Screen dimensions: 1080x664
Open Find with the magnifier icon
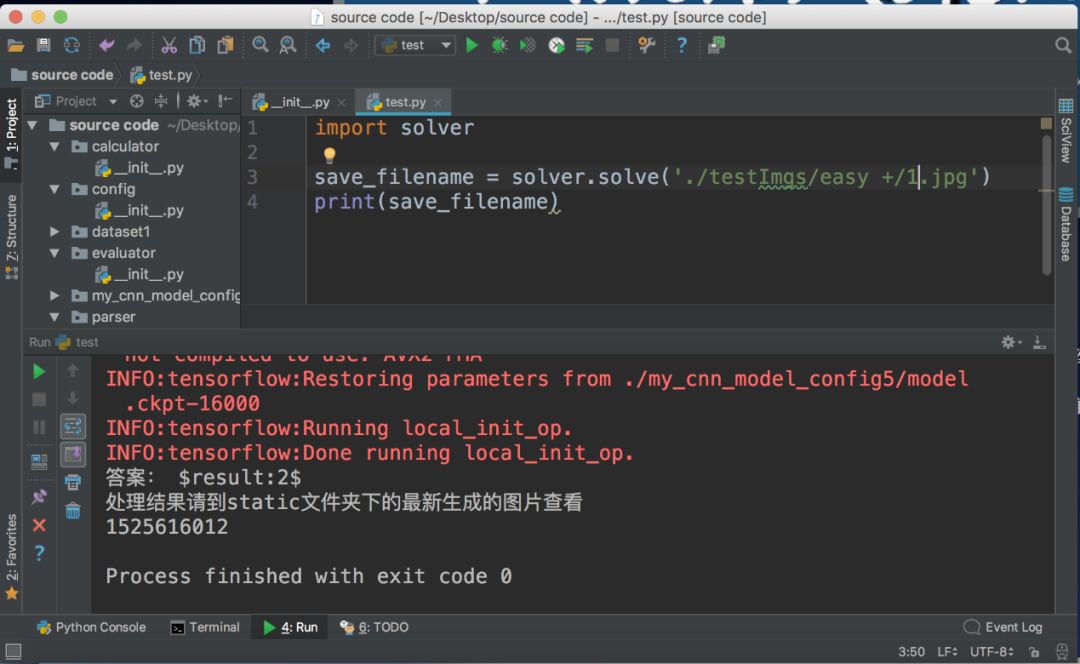pos(260,45)
